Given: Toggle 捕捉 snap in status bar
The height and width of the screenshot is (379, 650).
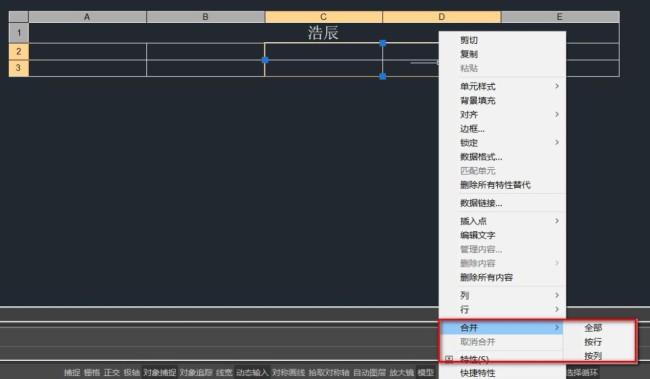Looking at the screenshot, I should click(72, 372).
